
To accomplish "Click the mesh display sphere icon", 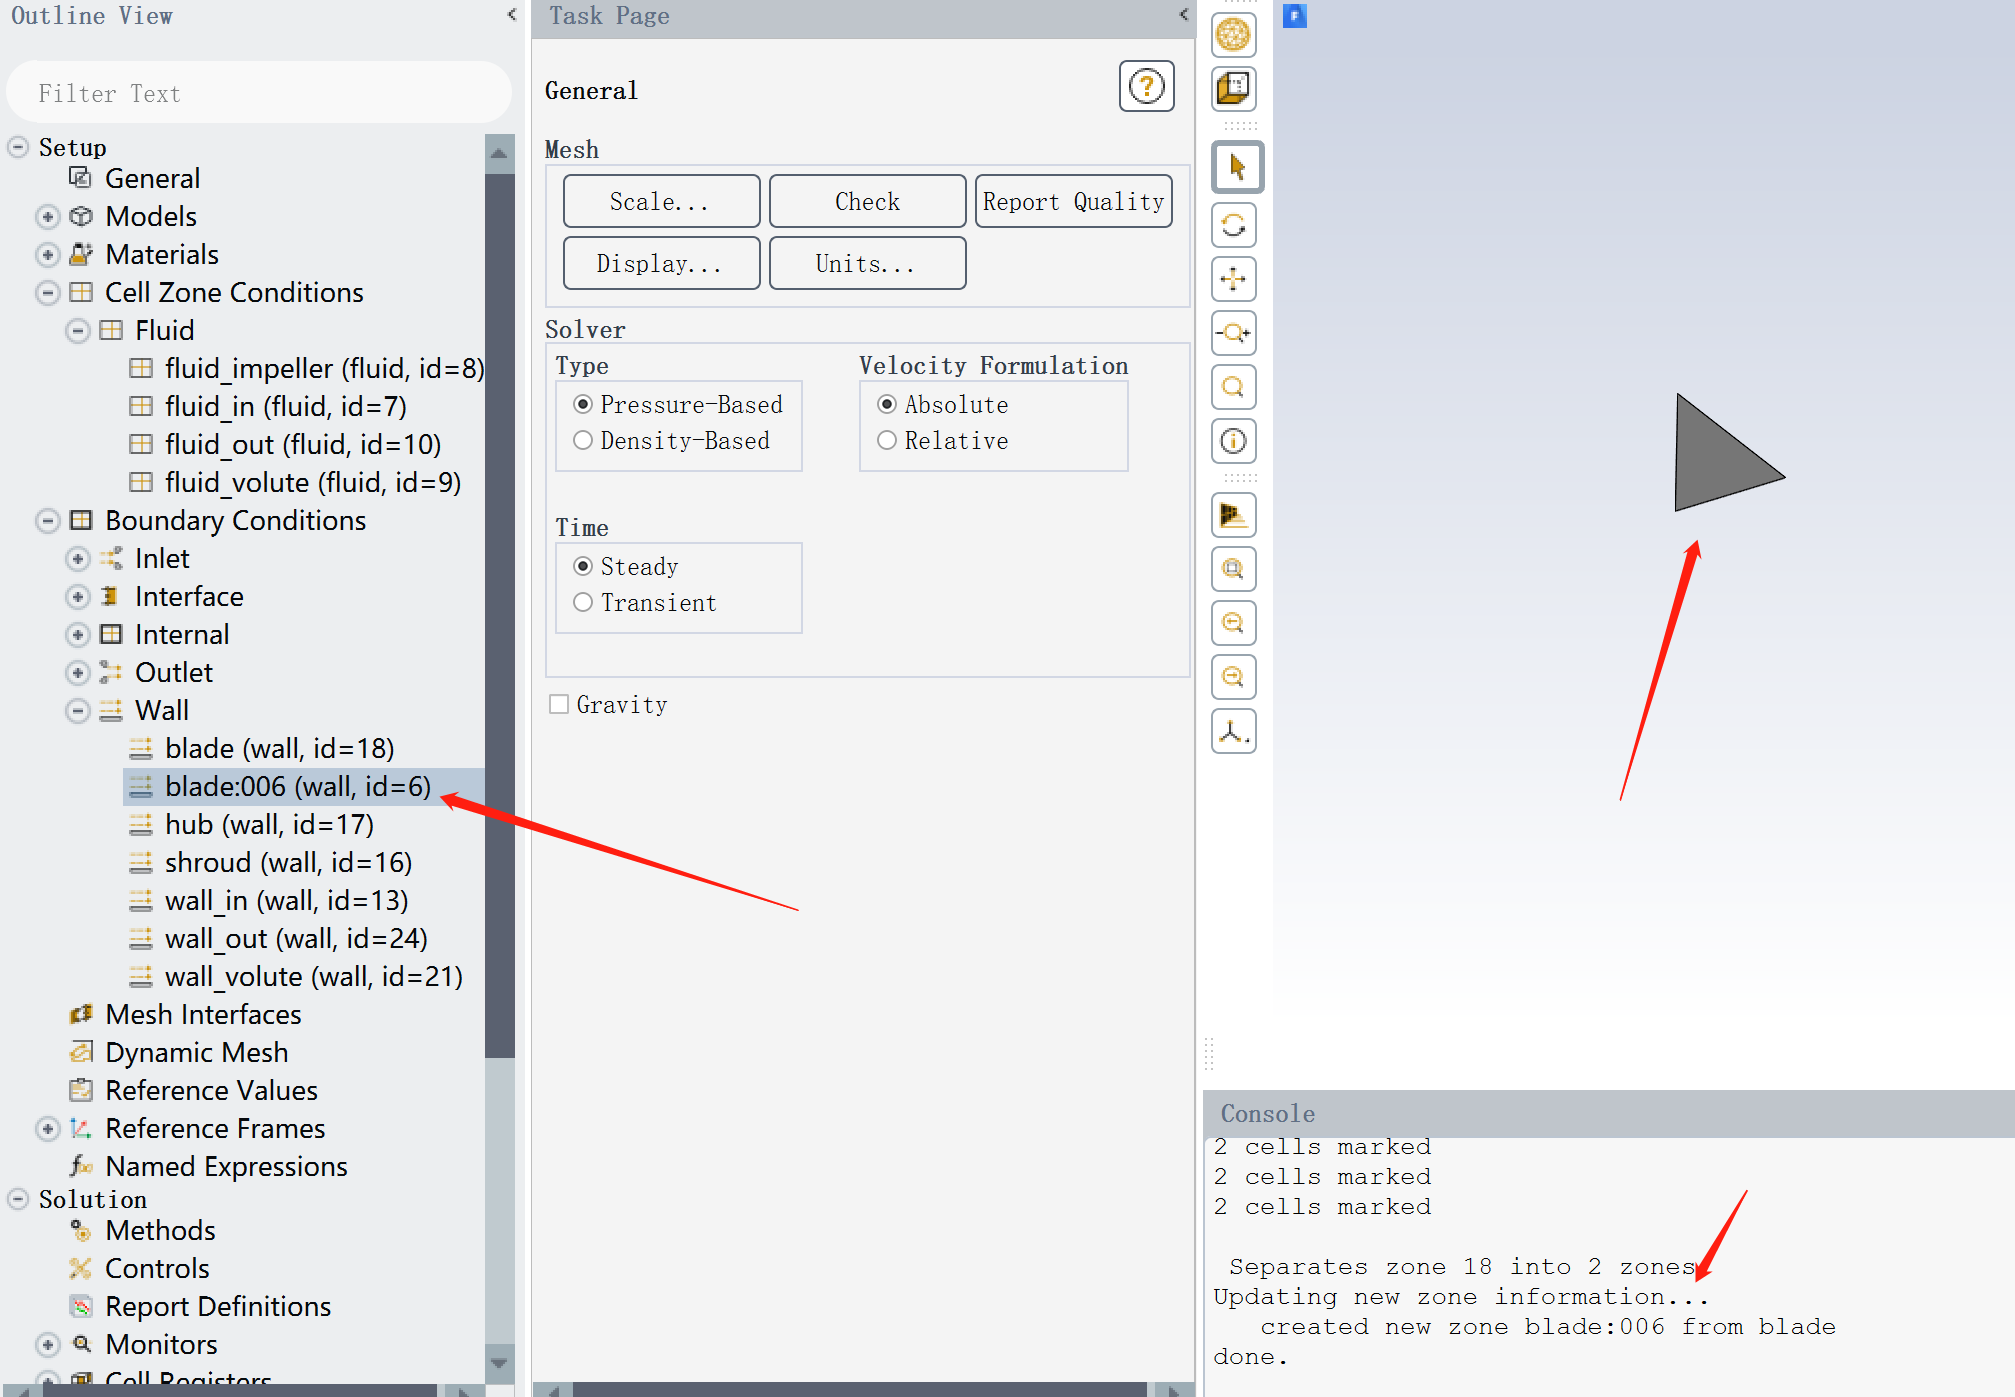I will 1233,35.
